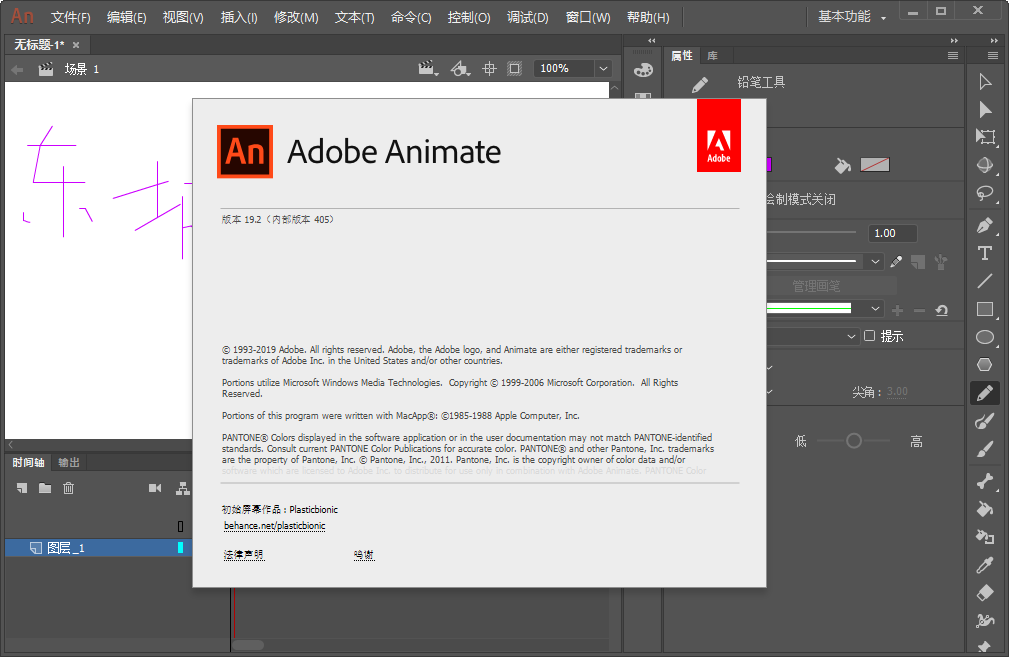Image resolution: width=1009 pixels, height=657 pixels.
Task: Open the 基本功能 workspace dropdown
Action: click(851, 17)
